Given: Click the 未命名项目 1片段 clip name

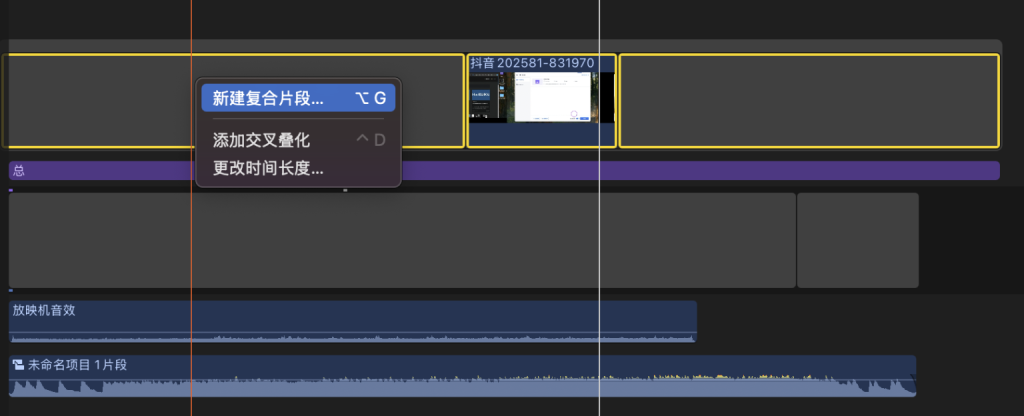Looking at the screenshot, I should (x=78, y=365).
